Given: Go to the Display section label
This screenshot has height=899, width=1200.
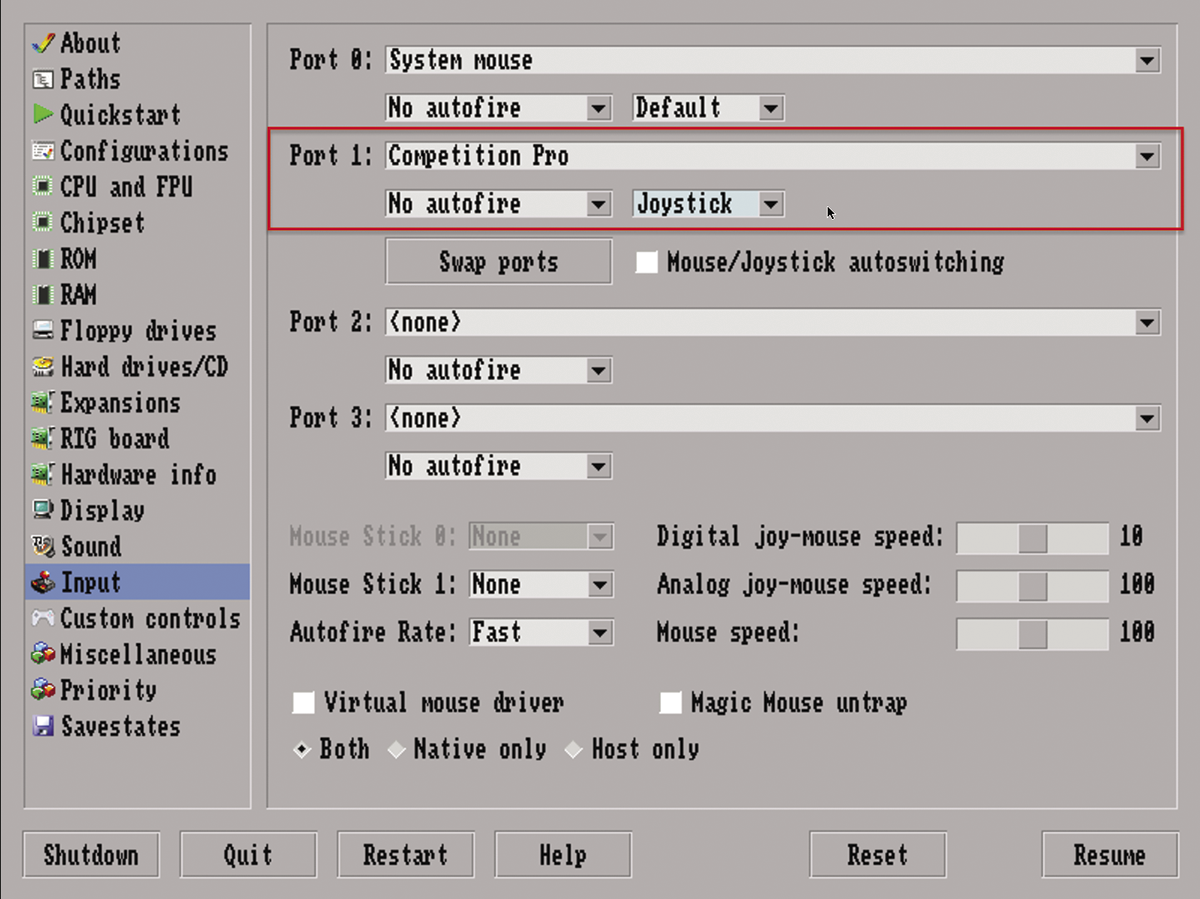Looking at the screenshot, I should [102, 511].
